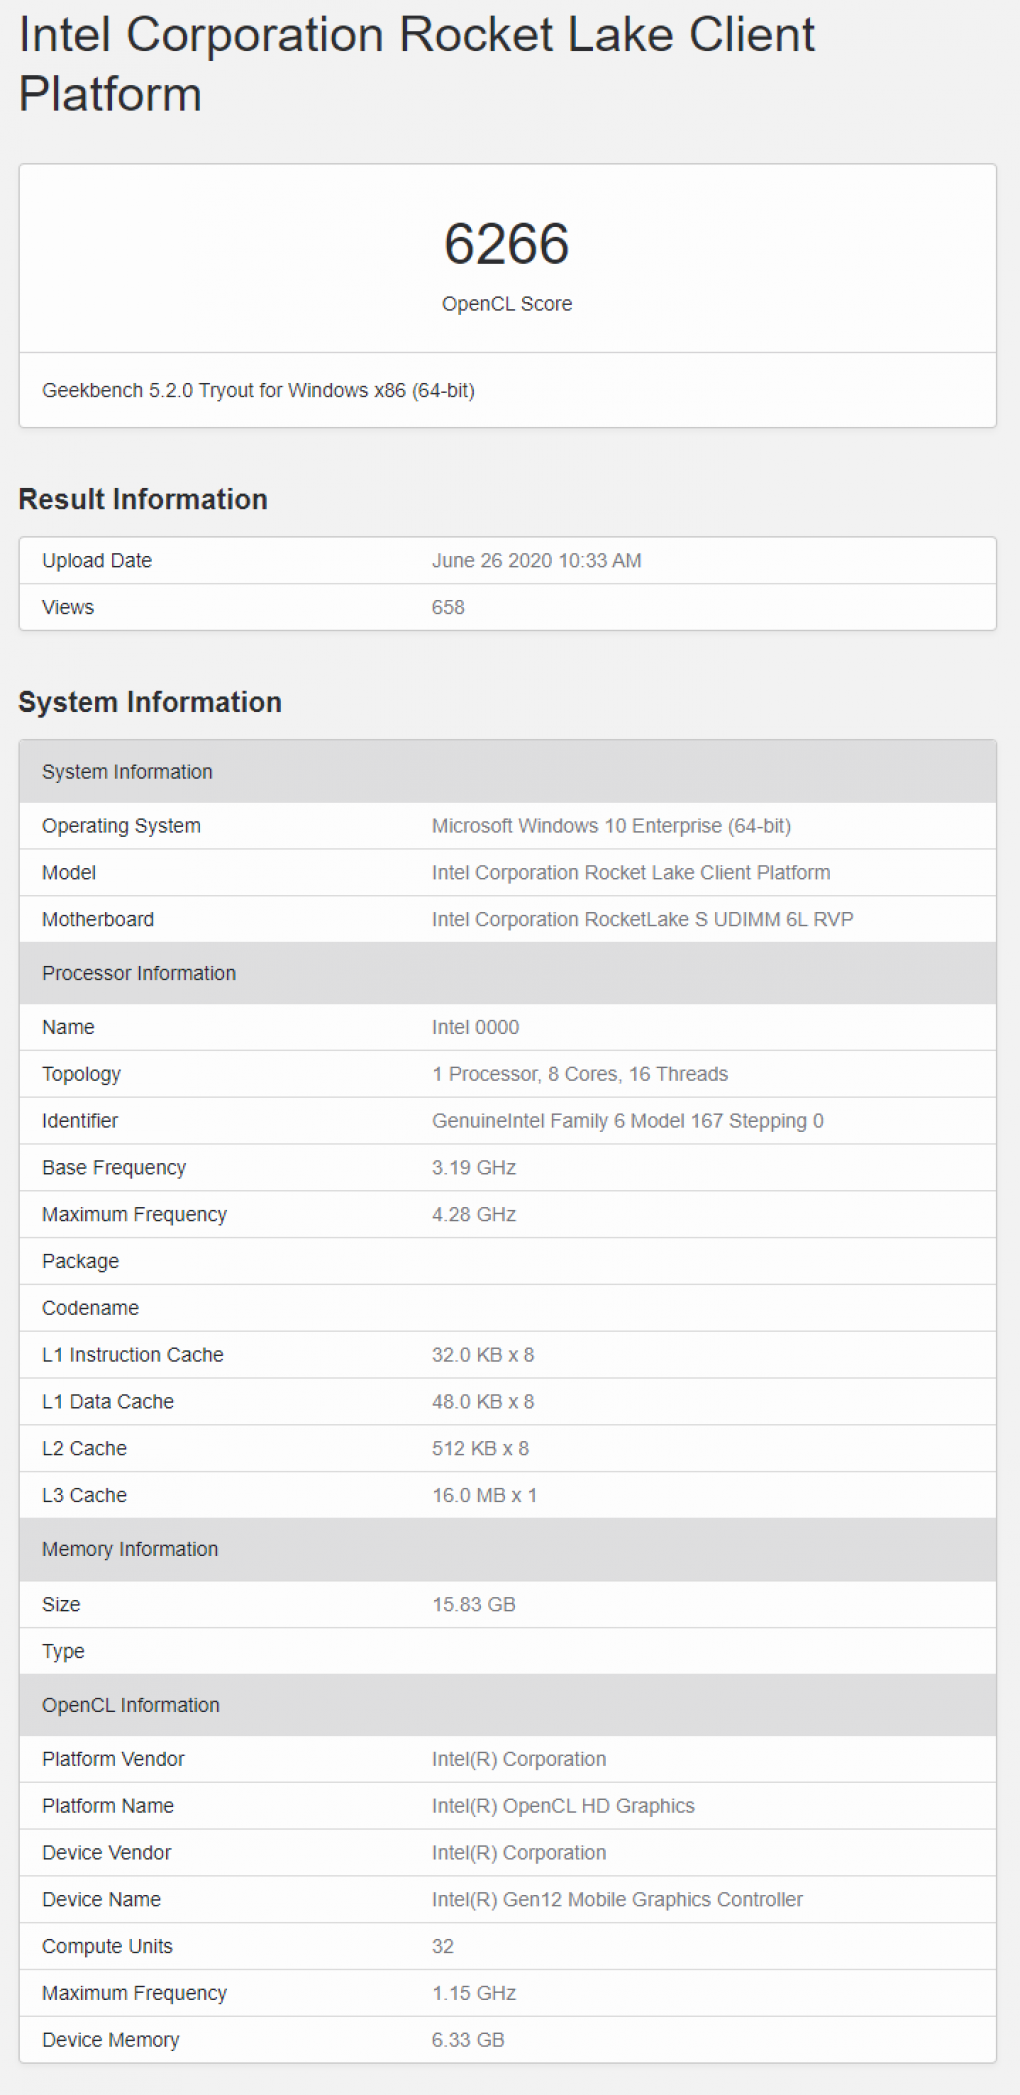Select 'GenuineIntel Family 6 Model 167 Stepping 0'

tap(628, 1121)
